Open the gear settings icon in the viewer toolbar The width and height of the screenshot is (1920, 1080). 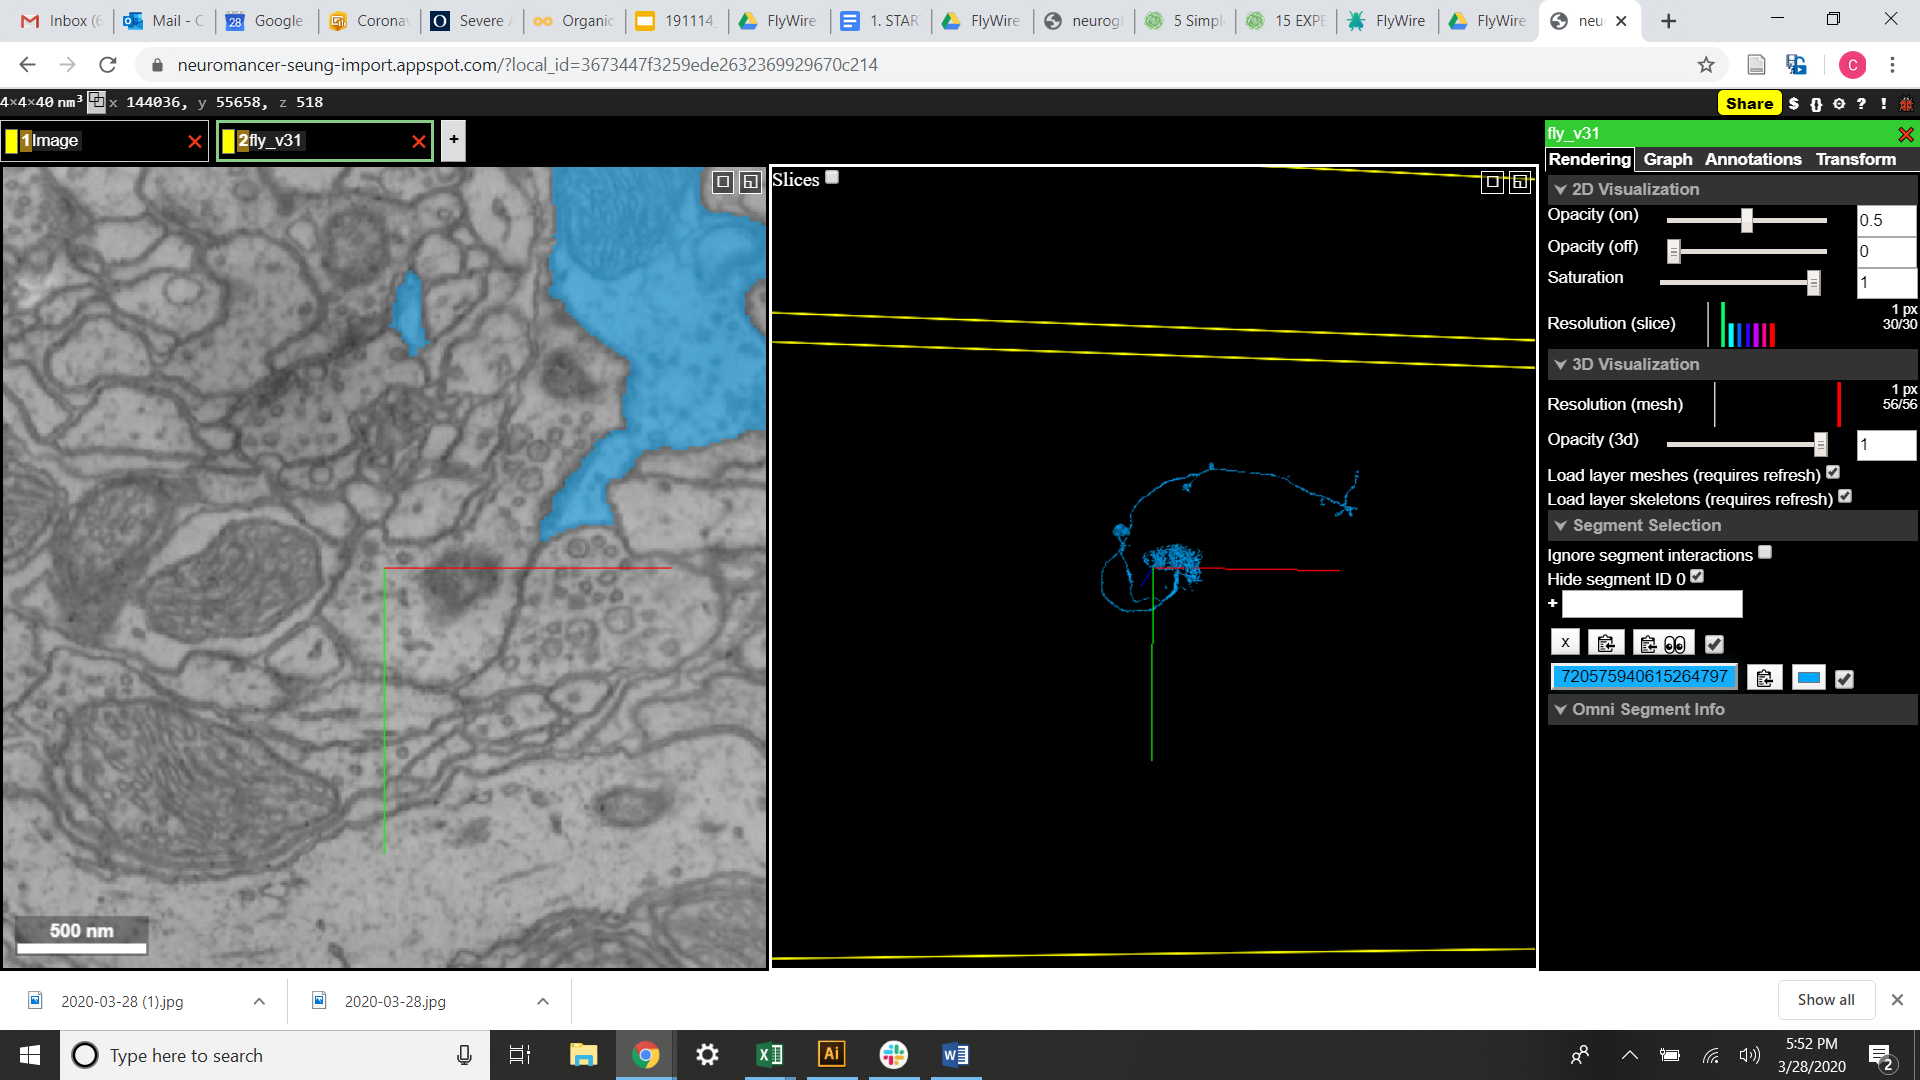pyautogui.click(x=1839, y=103)
